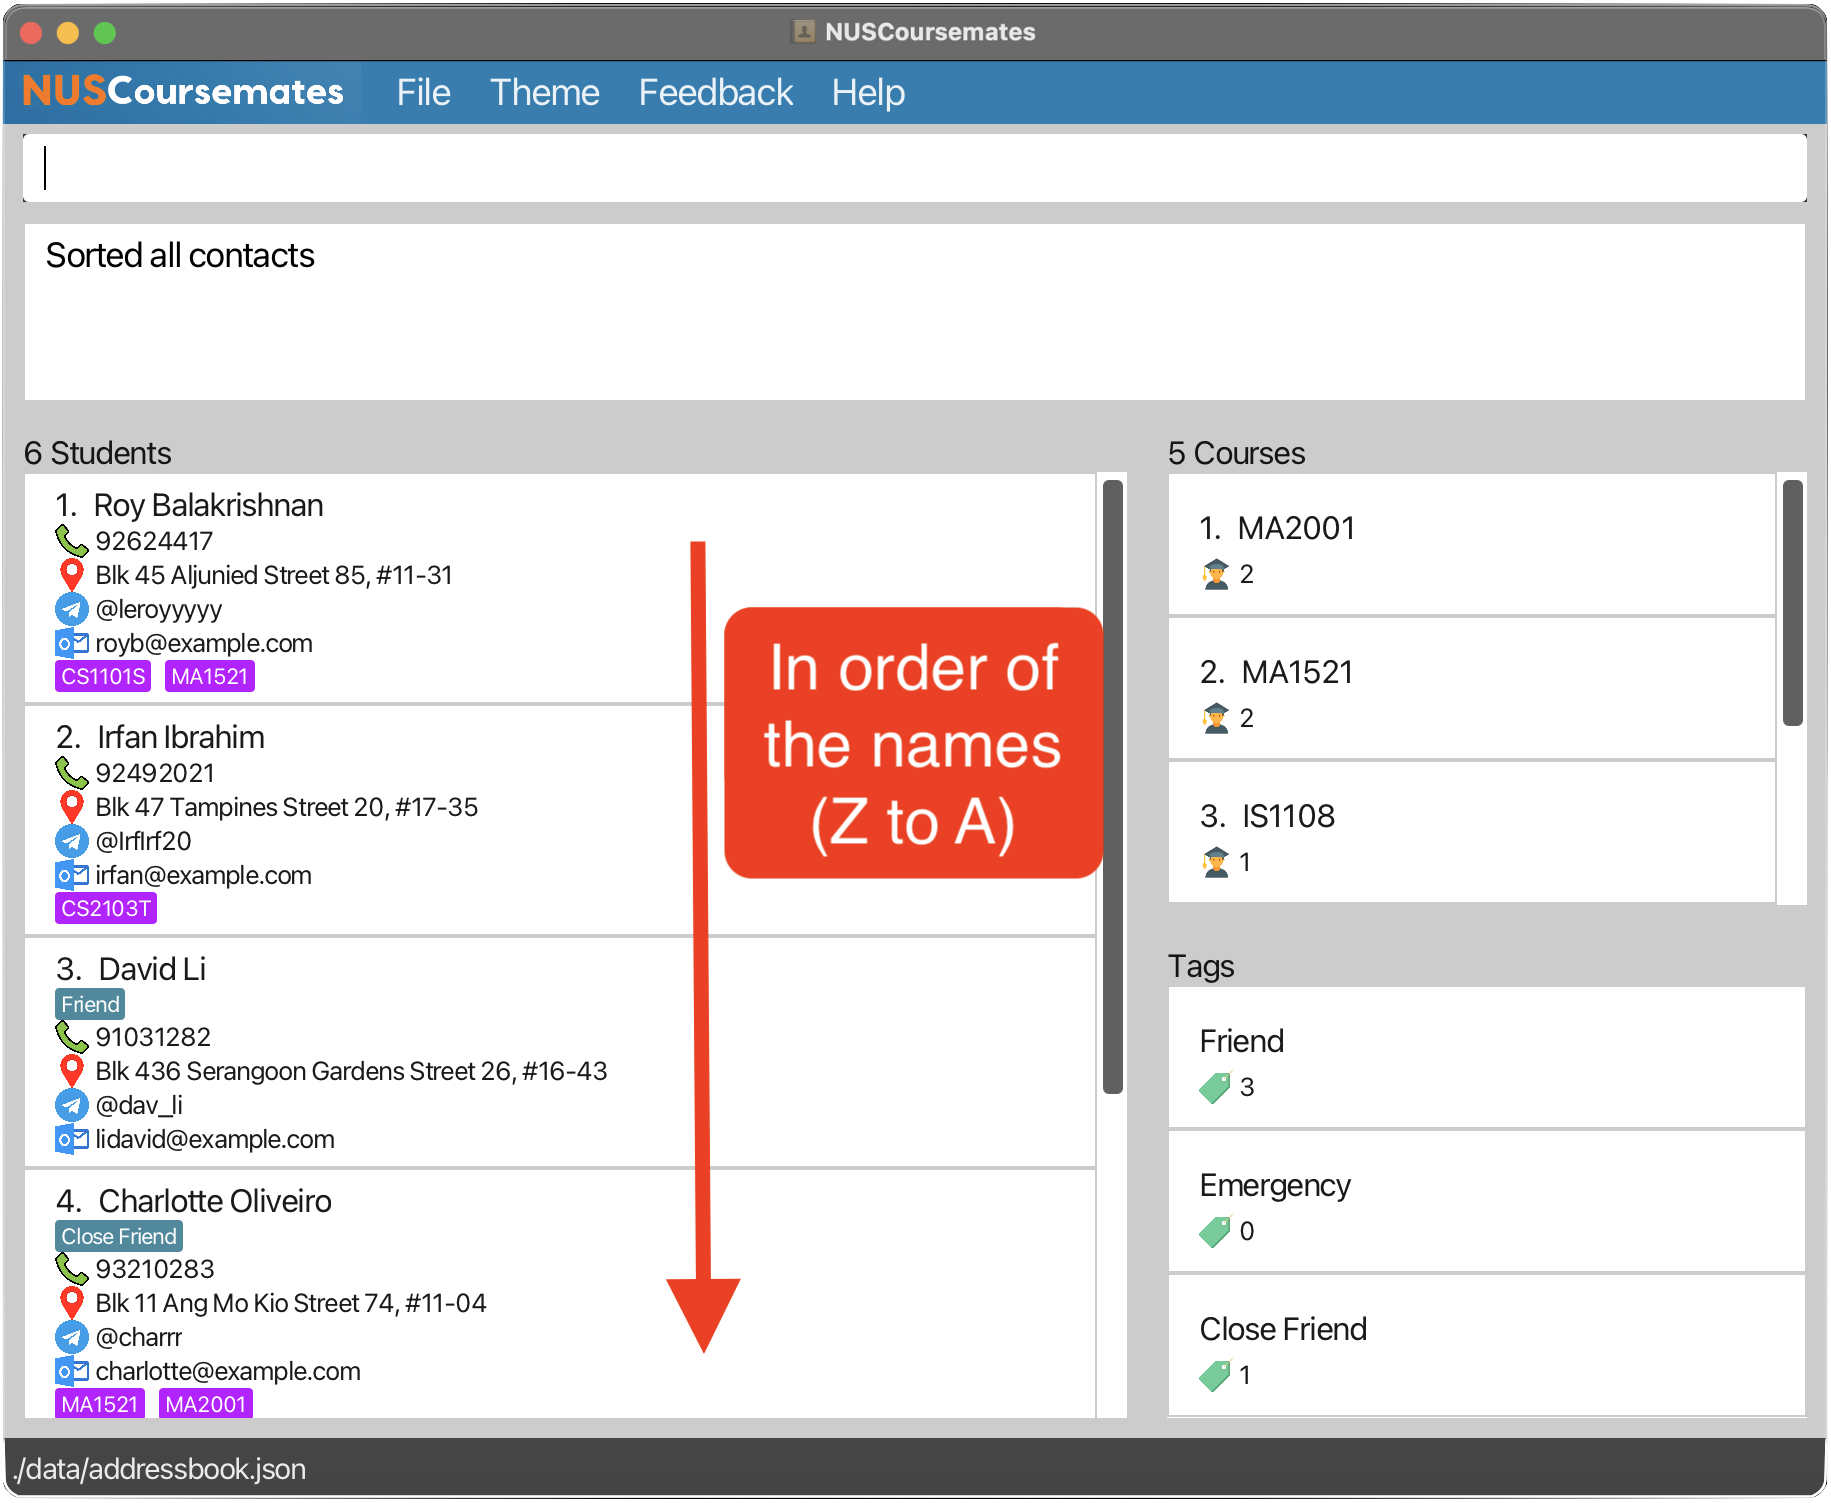Click the email royb@example.com
The image size is (1831, 1503).
(x=204, y=643)
